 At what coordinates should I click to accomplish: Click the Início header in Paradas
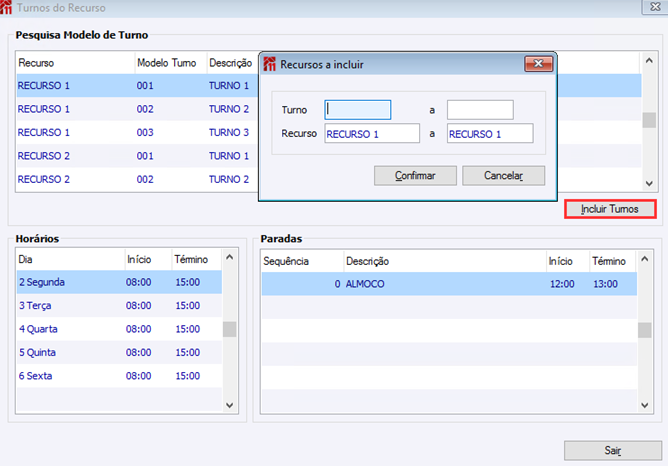point(568,261)
